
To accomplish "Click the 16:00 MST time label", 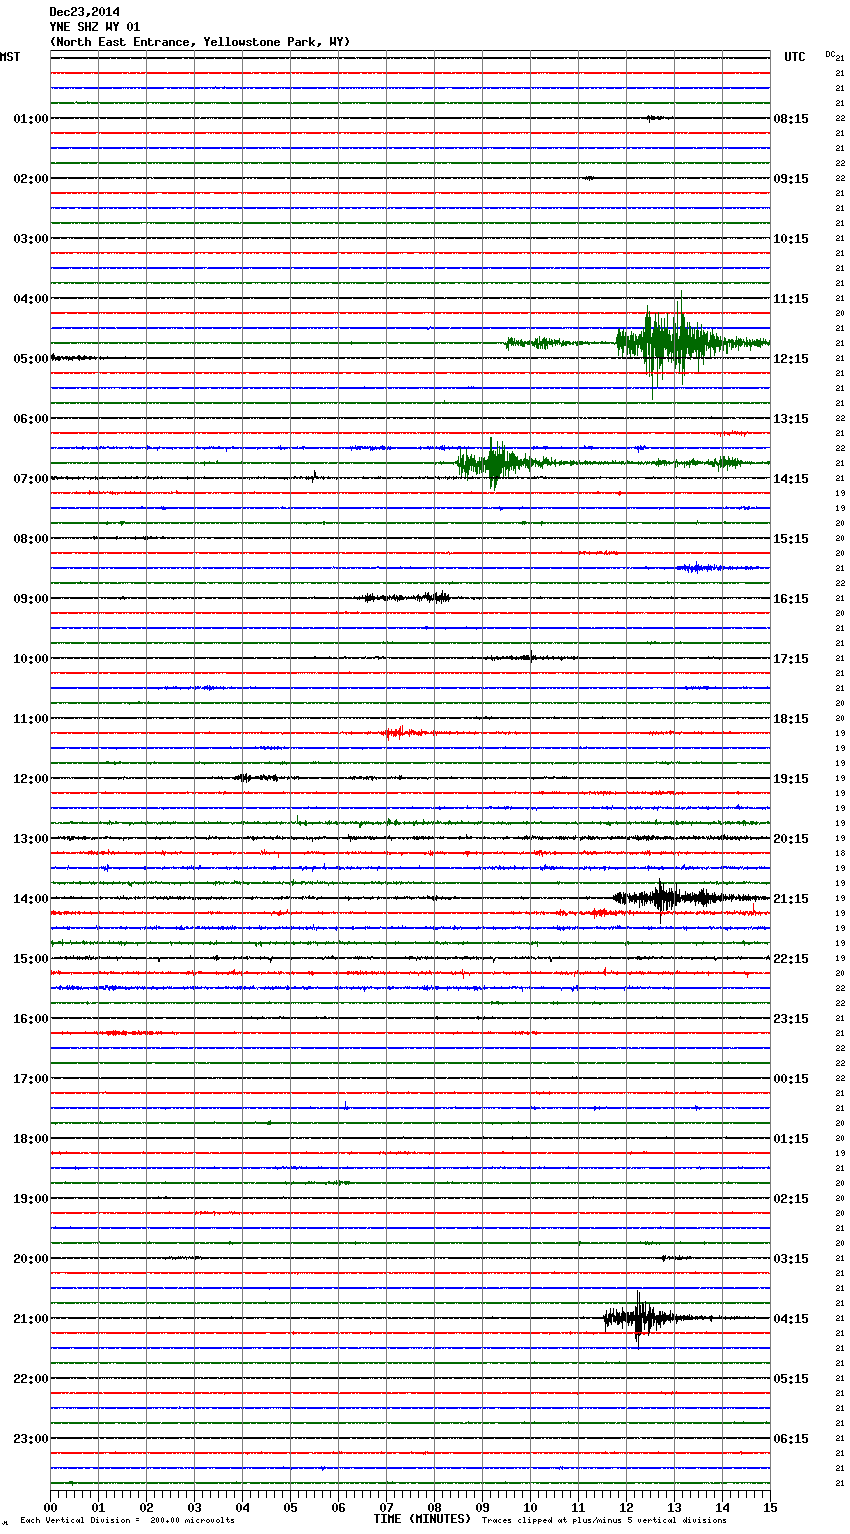I will point(30,1019).
